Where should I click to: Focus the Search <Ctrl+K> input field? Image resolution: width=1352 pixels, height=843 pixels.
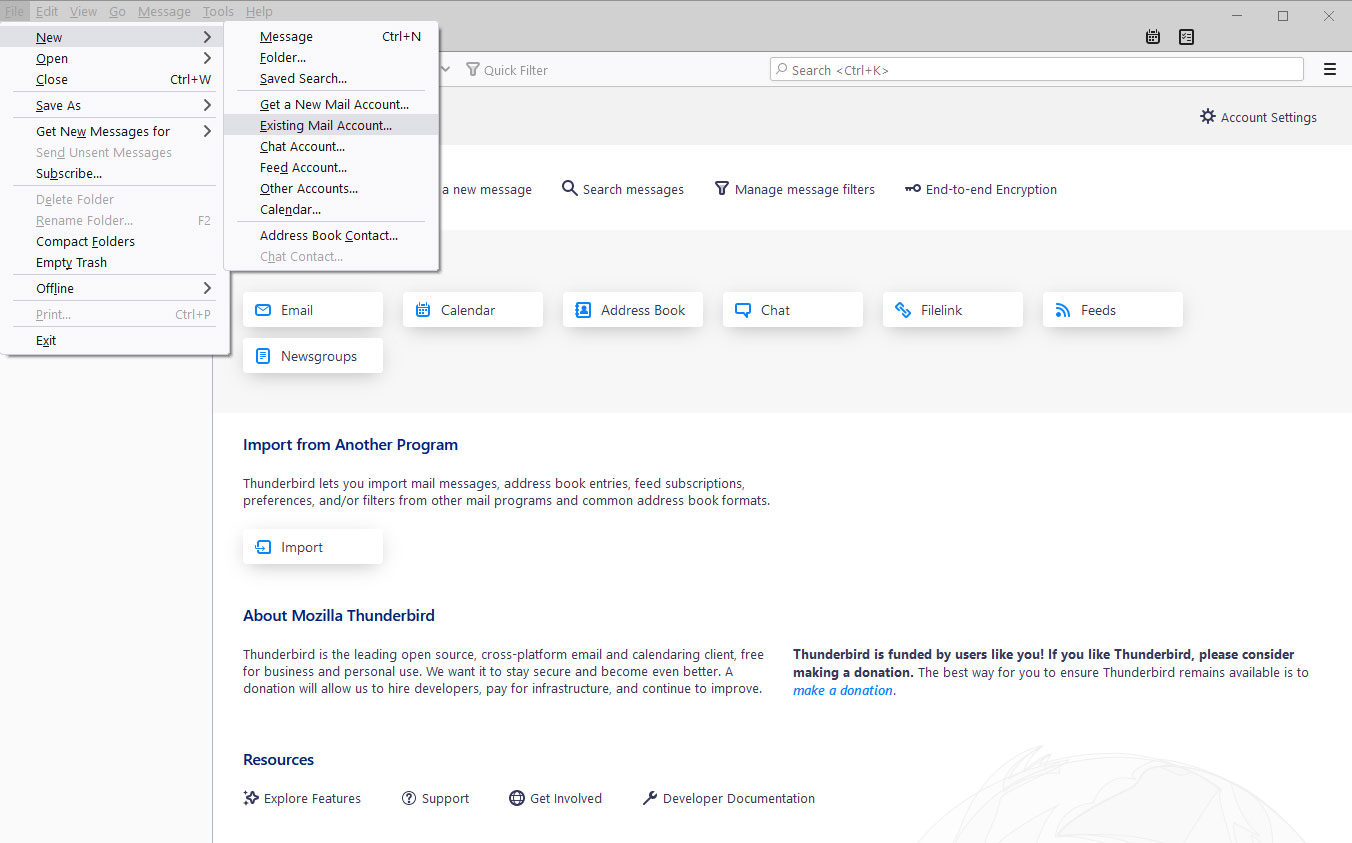click(1037, 69)
